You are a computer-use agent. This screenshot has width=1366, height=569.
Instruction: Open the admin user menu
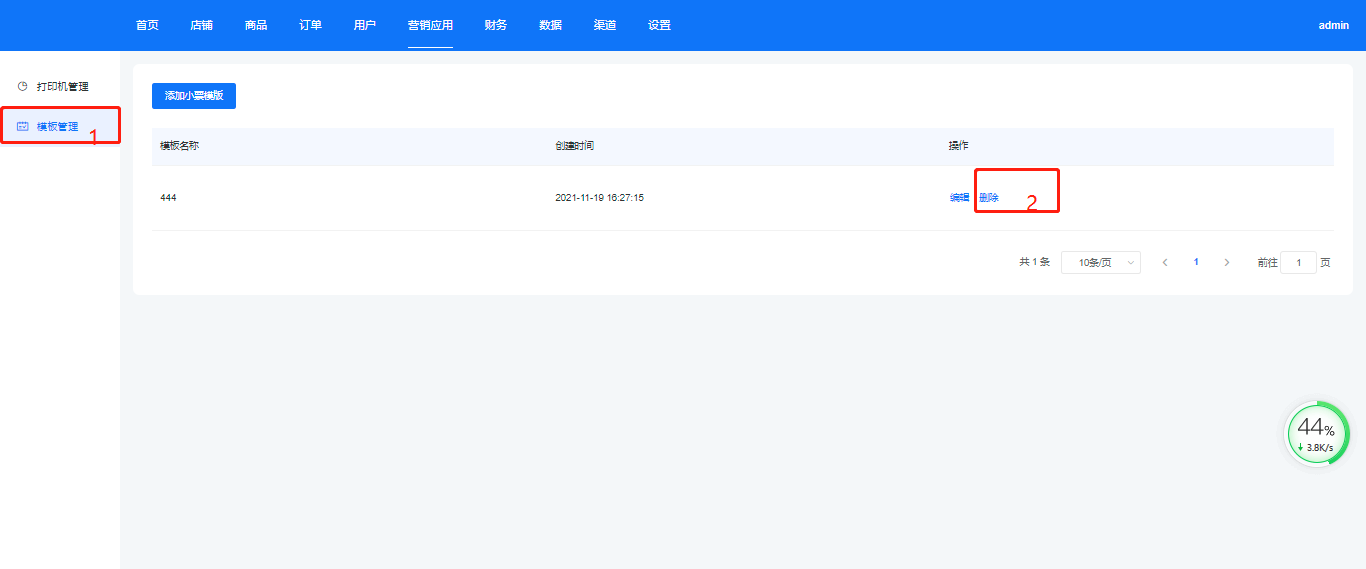tap(1333, 25)
